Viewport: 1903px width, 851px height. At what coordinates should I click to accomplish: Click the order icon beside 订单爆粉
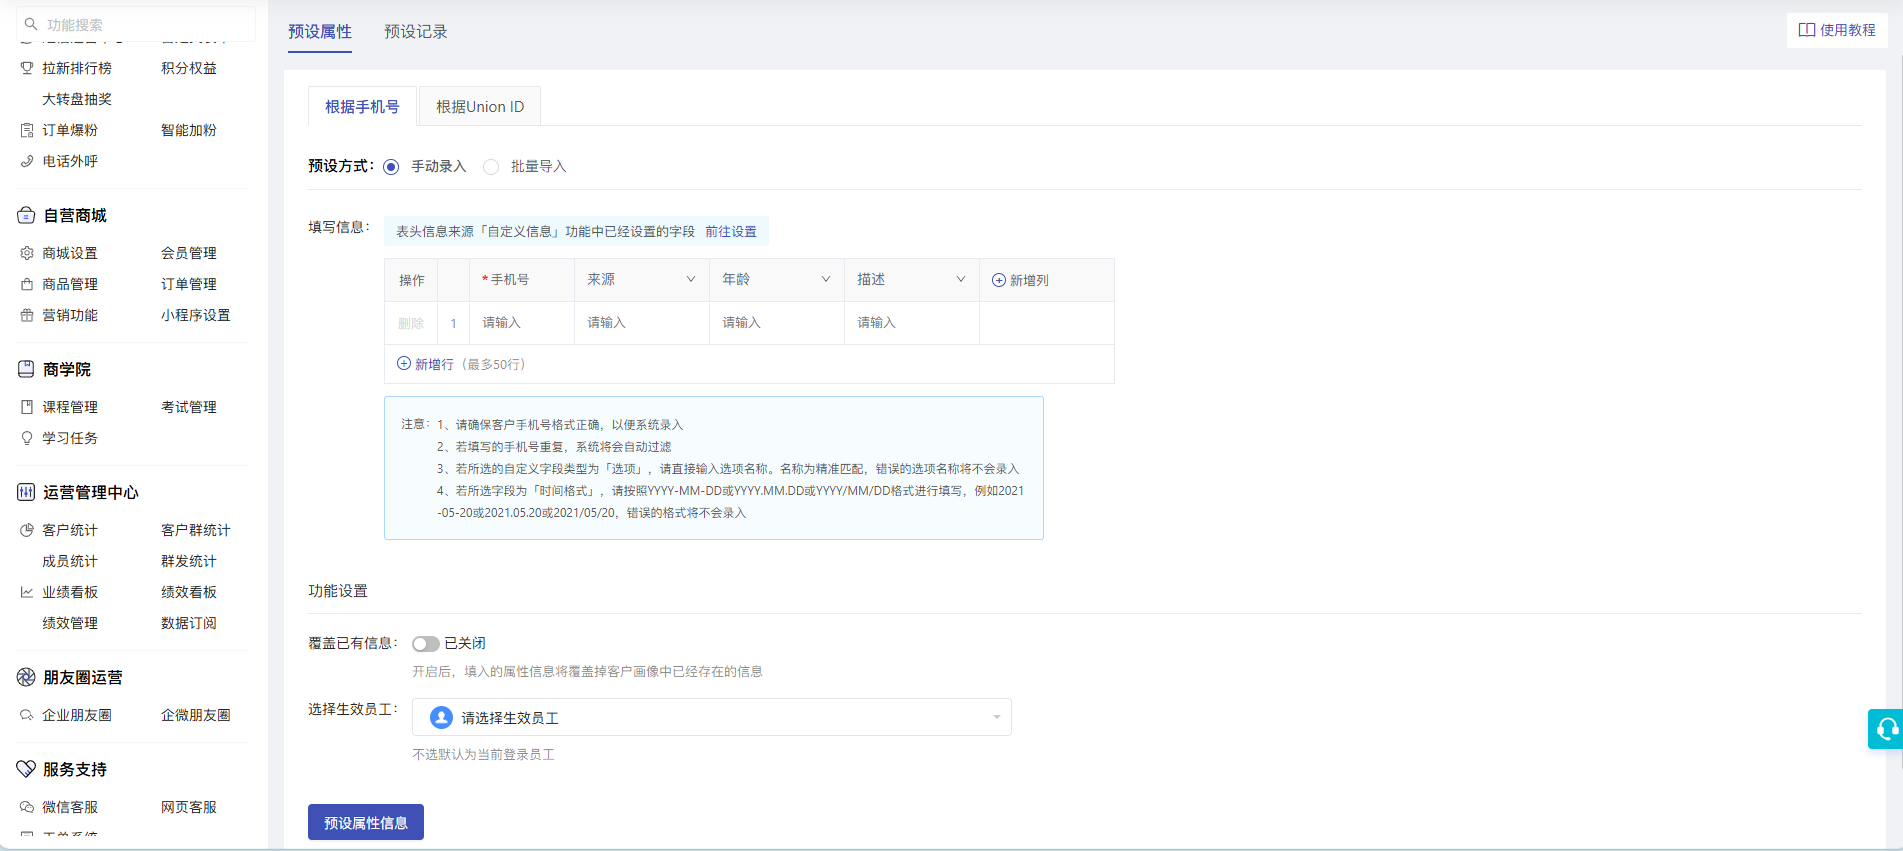tap(27, 130)
